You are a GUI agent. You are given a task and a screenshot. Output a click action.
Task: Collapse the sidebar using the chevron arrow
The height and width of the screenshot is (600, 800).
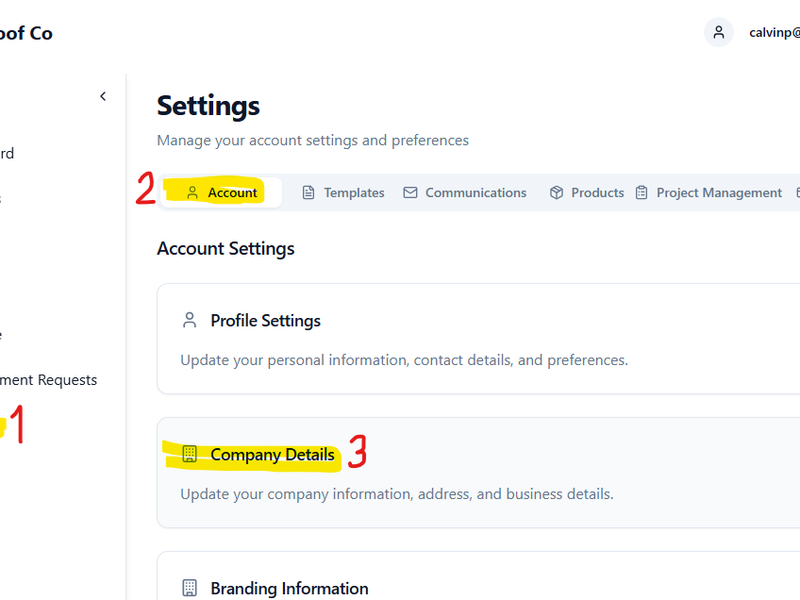tap(103, 95)
